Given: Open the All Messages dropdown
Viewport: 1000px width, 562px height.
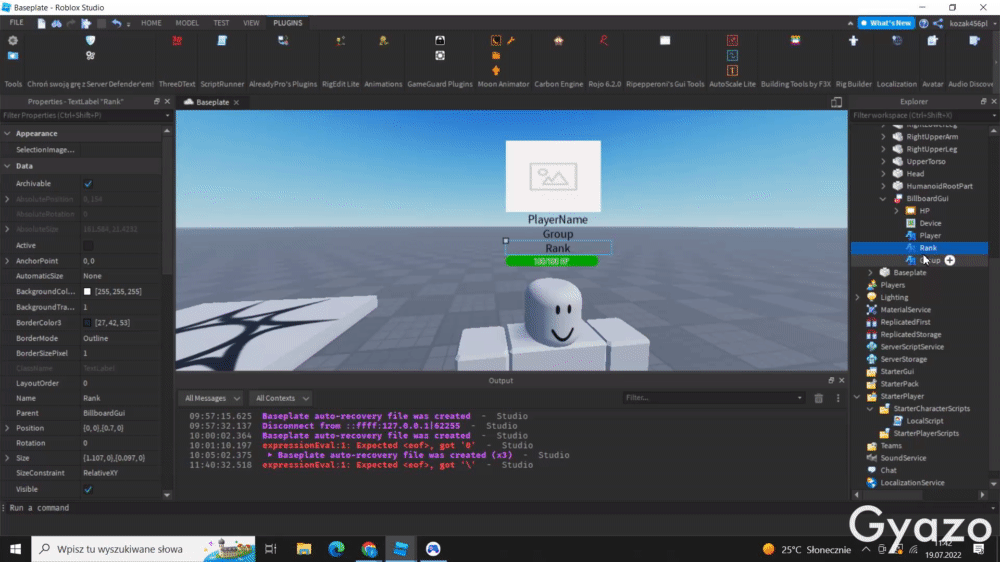Looking at the screenshot, I should click(x=211, y=398).
